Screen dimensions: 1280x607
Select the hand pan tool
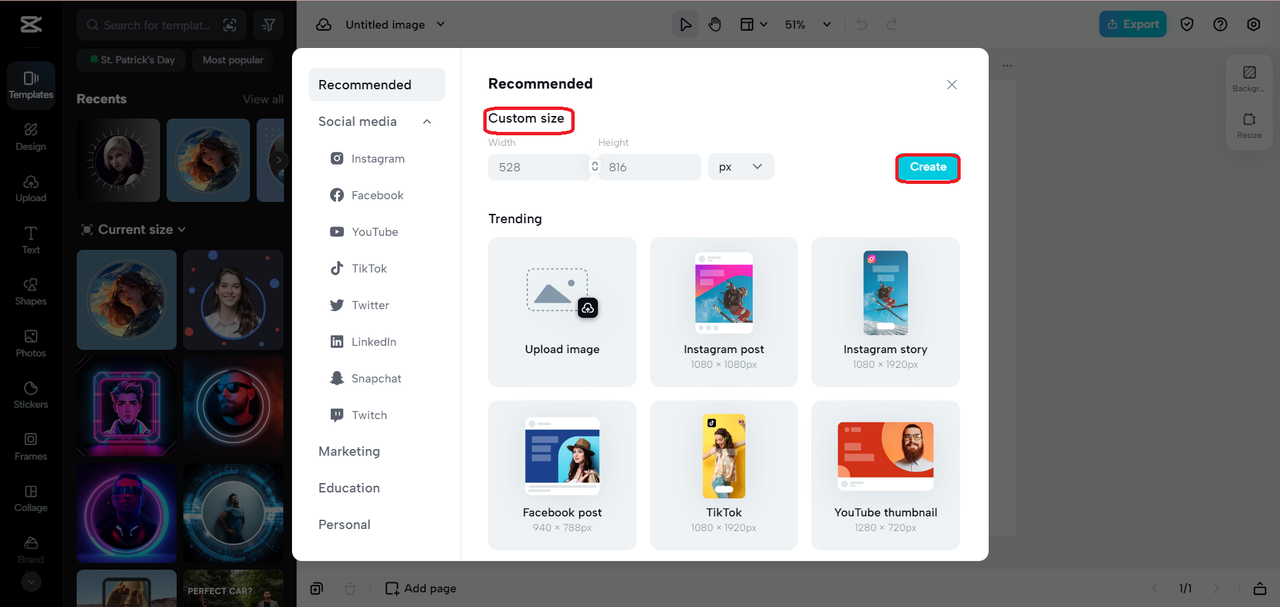point(715,24)
